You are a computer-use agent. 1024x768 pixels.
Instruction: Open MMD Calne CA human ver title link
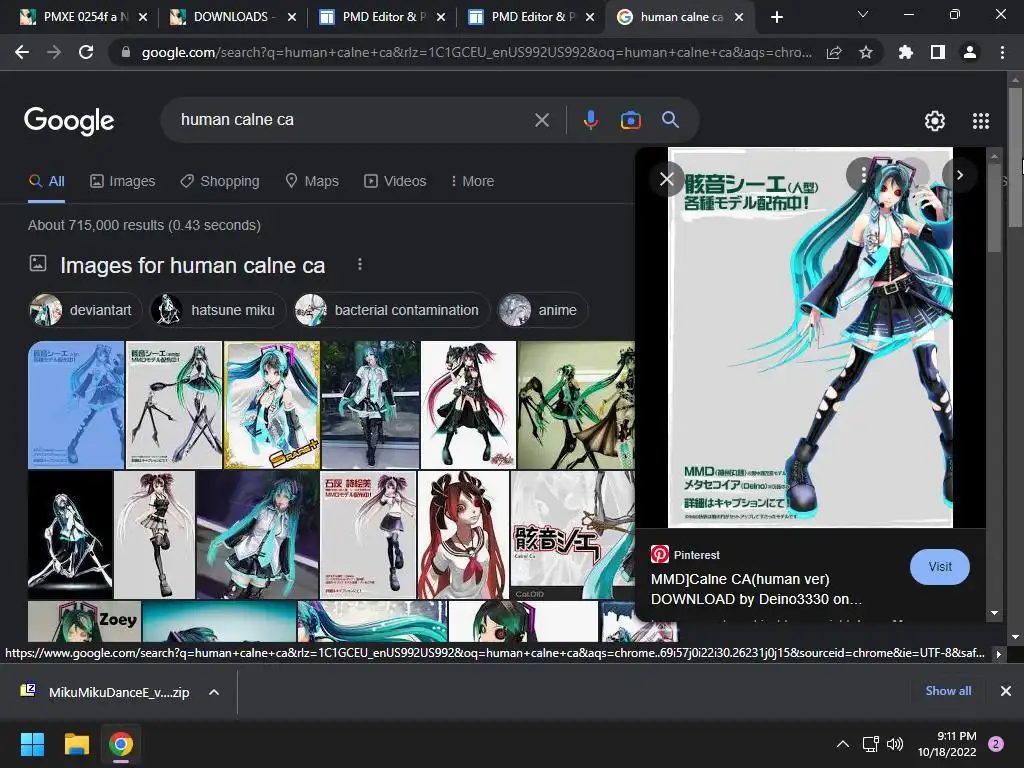pyautogui.click(x=756, y=589)
